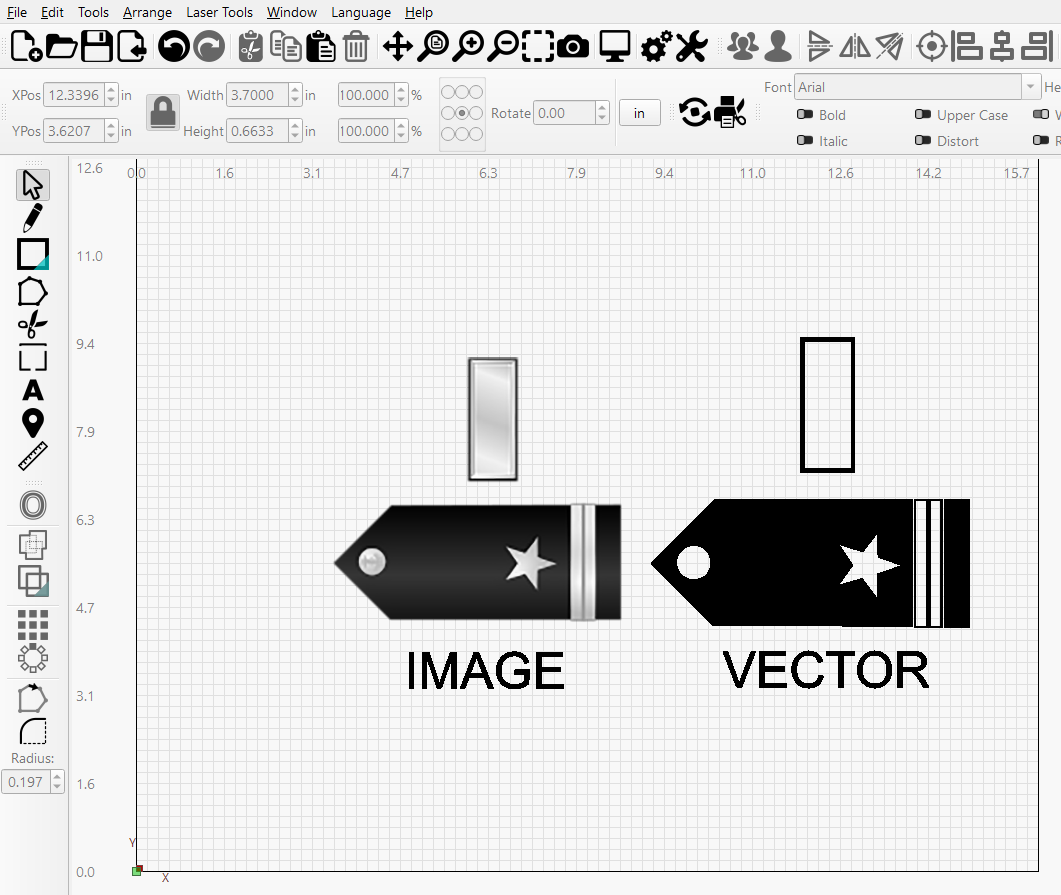Enable the Upper Case switch
The image size is (1061, 895).
click(x=922, y=114)
